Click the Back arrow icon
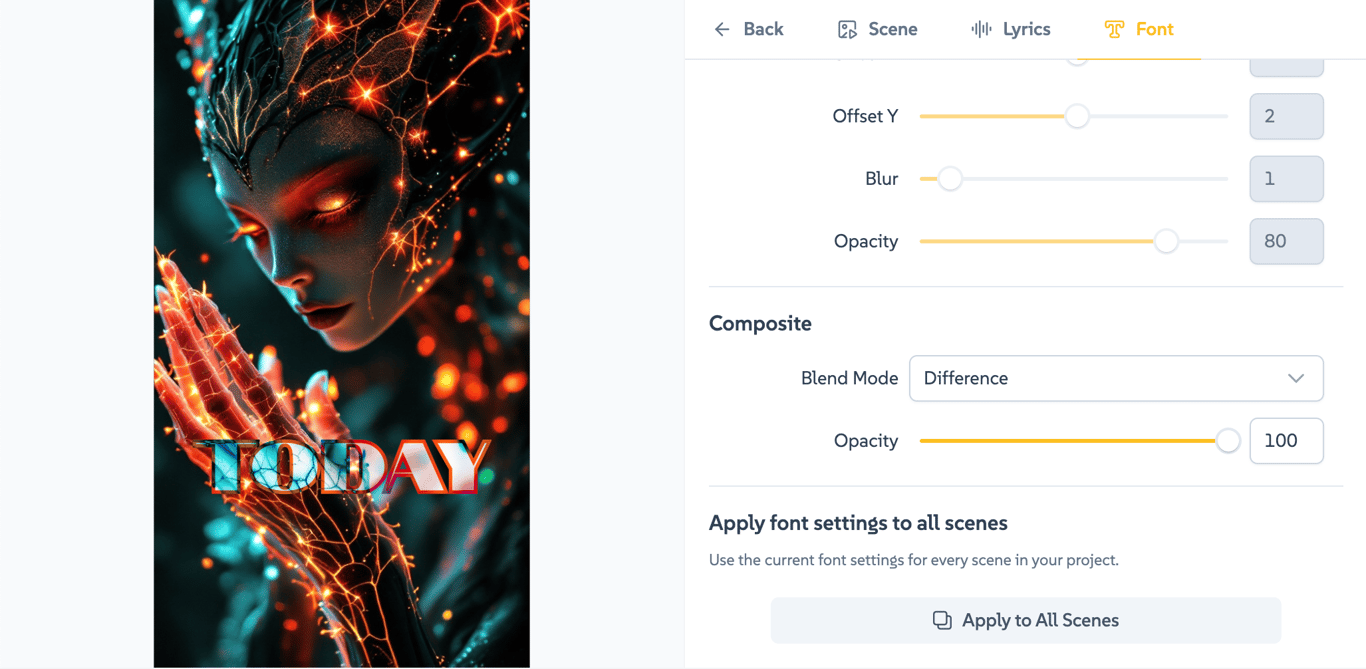1366x669 pixels. pos(722,29)
